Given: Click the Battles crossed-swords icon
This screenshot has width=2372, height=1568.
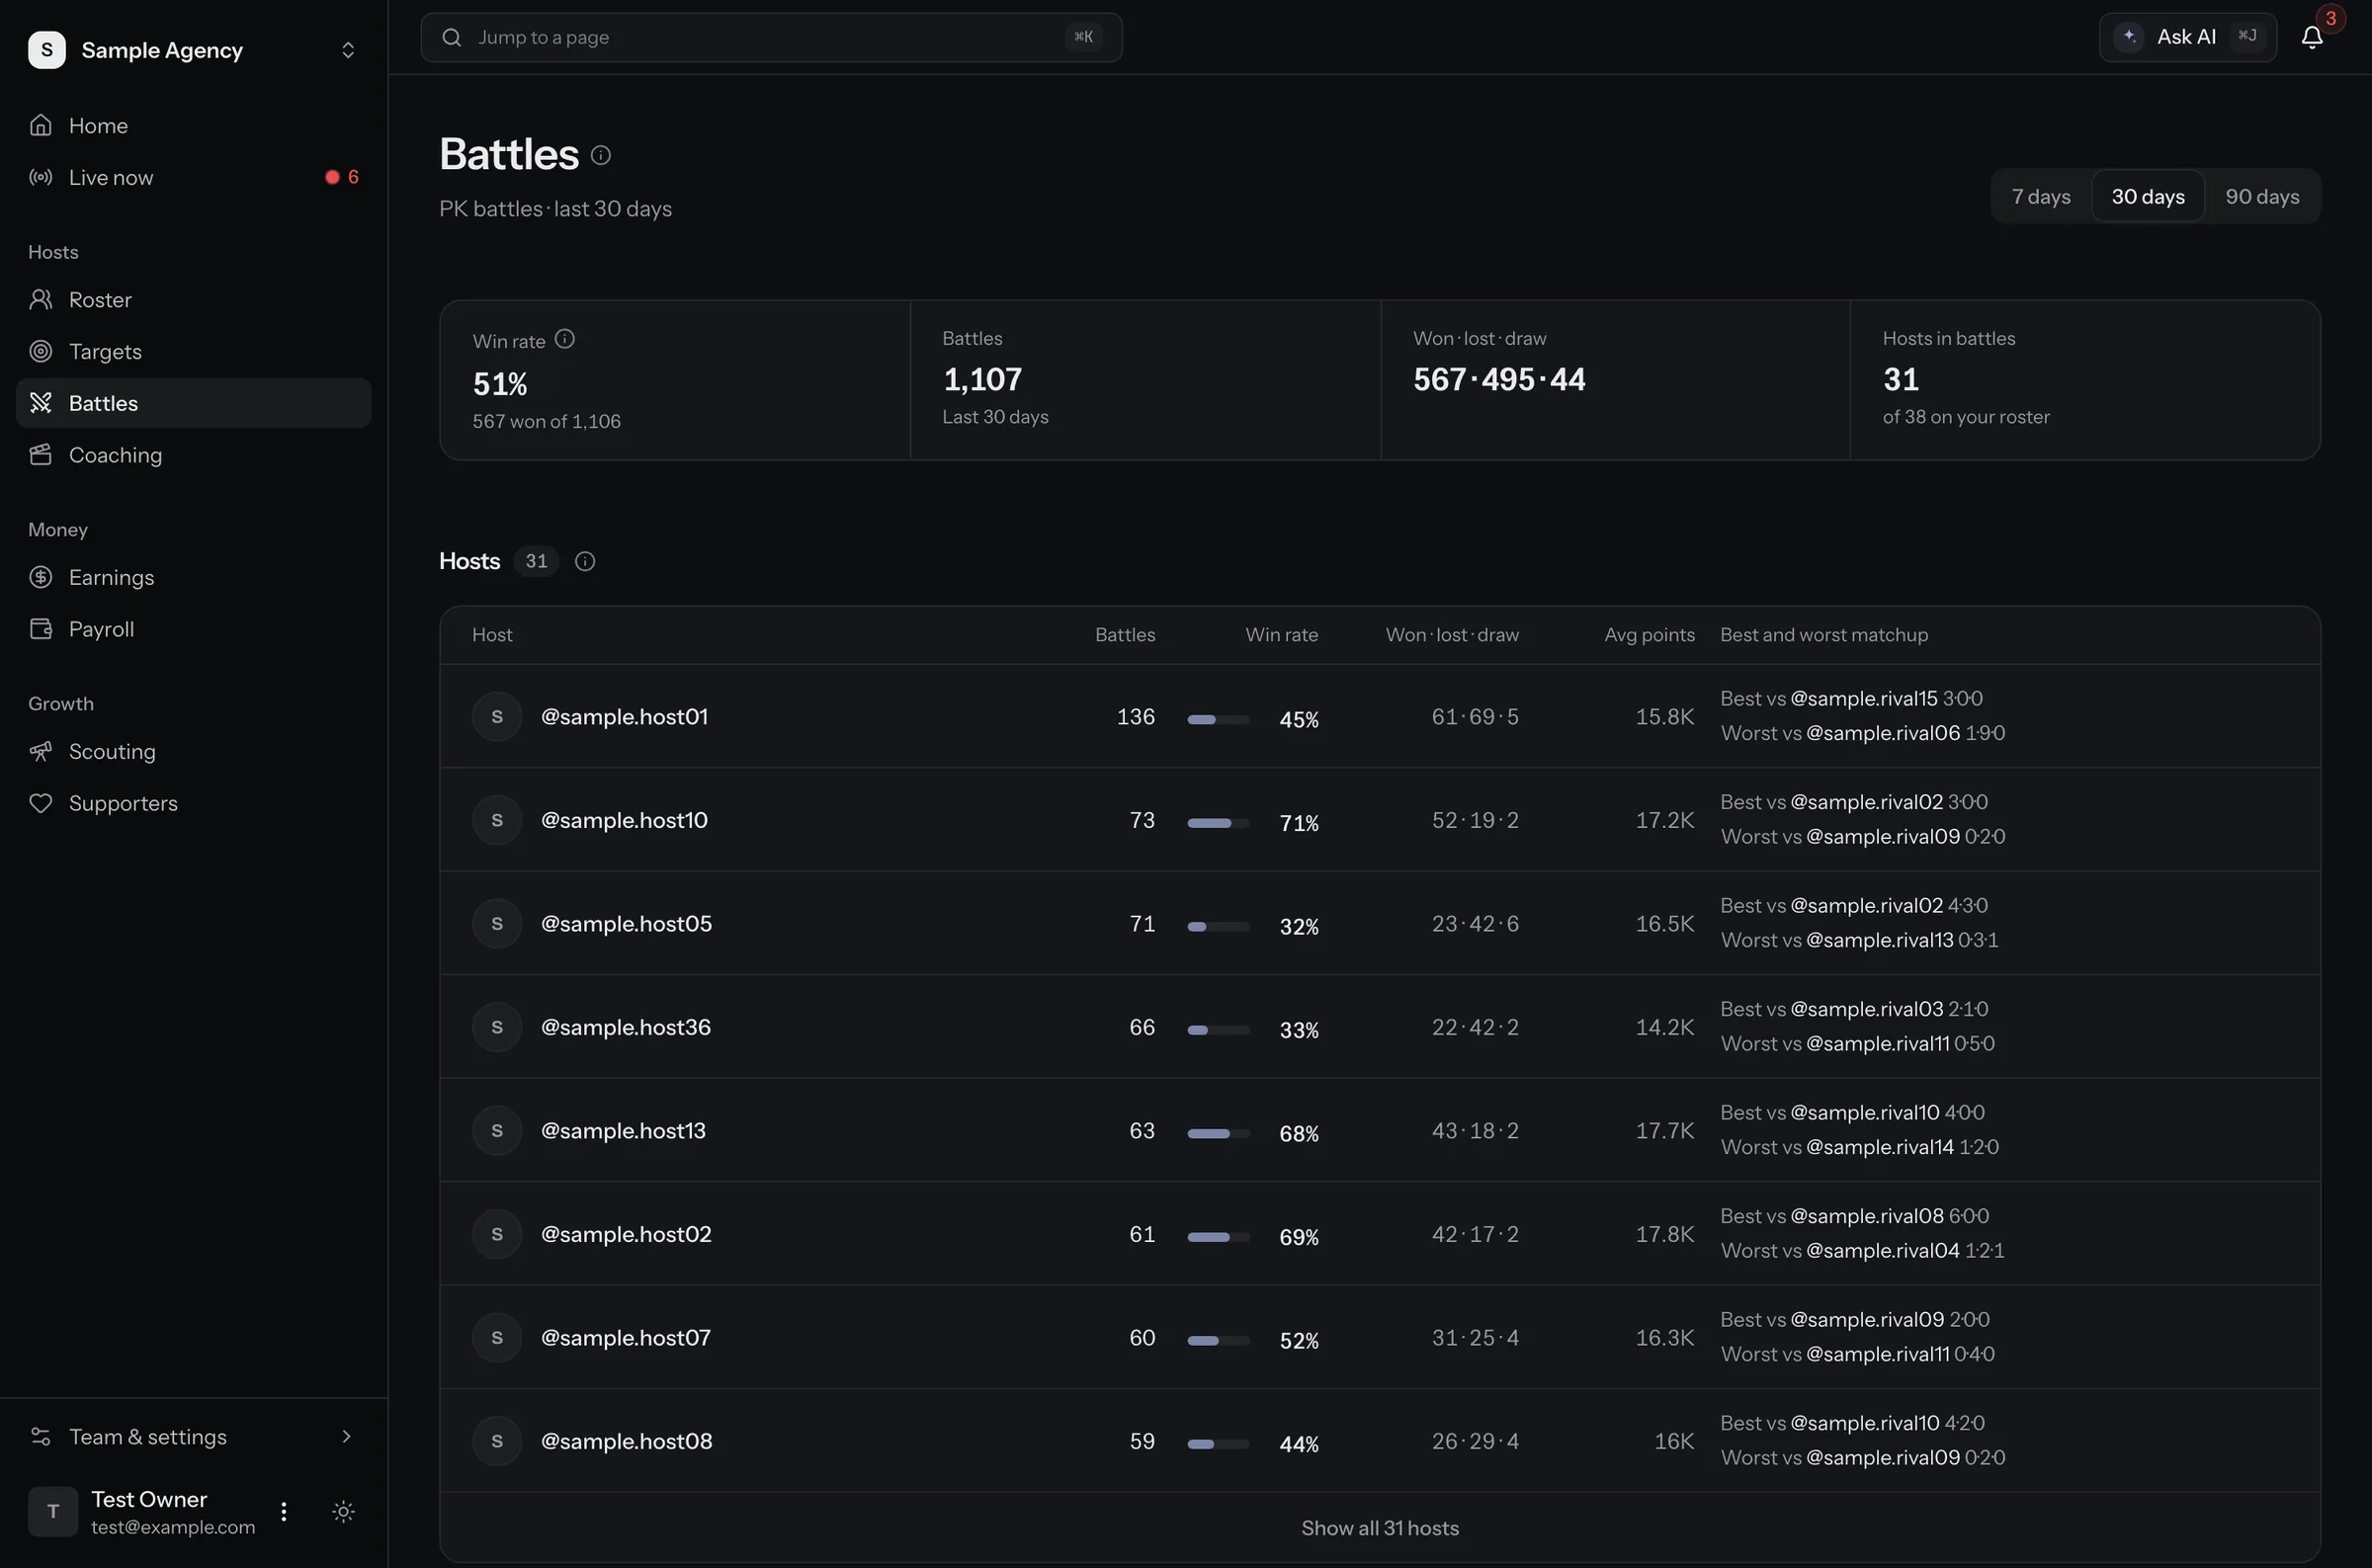Looking at the screenshot, I should click(x=41, y=403).
